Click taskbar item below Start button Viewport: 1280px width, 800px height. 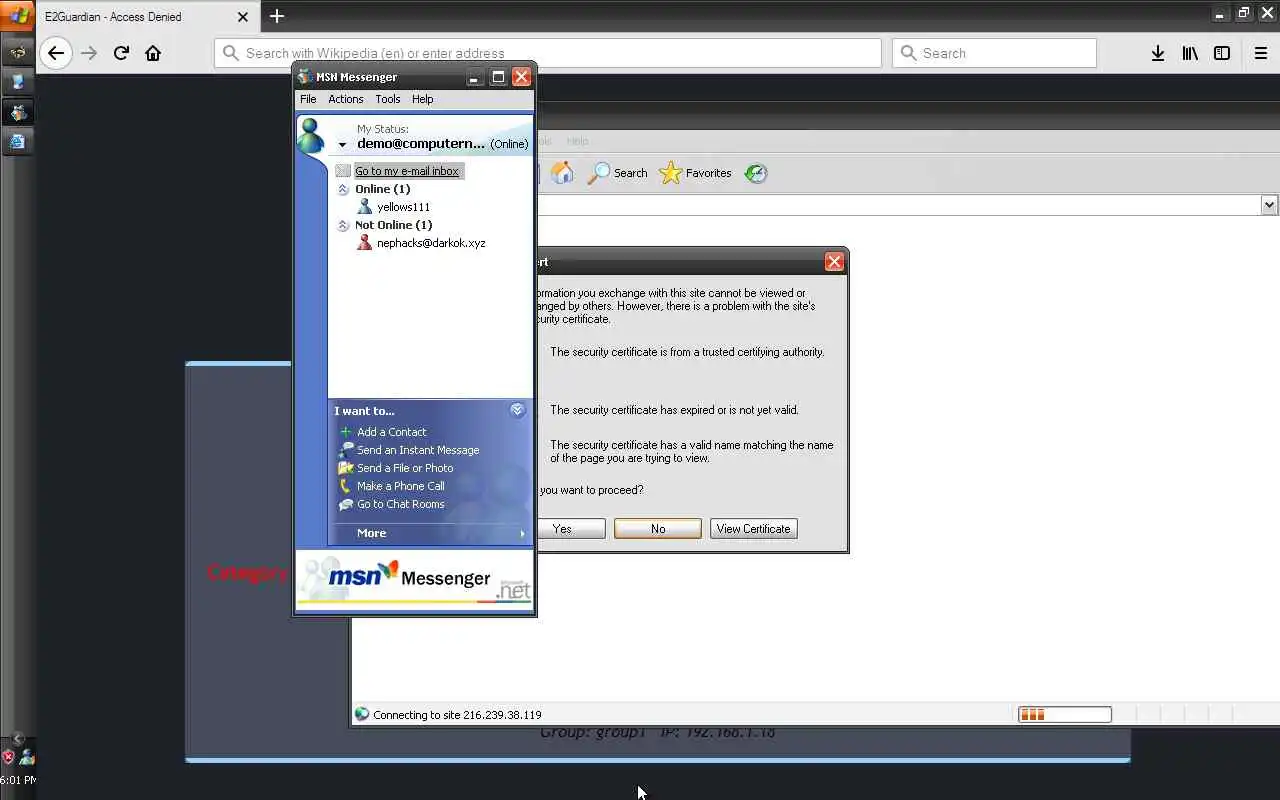click(x=18, y=52)
